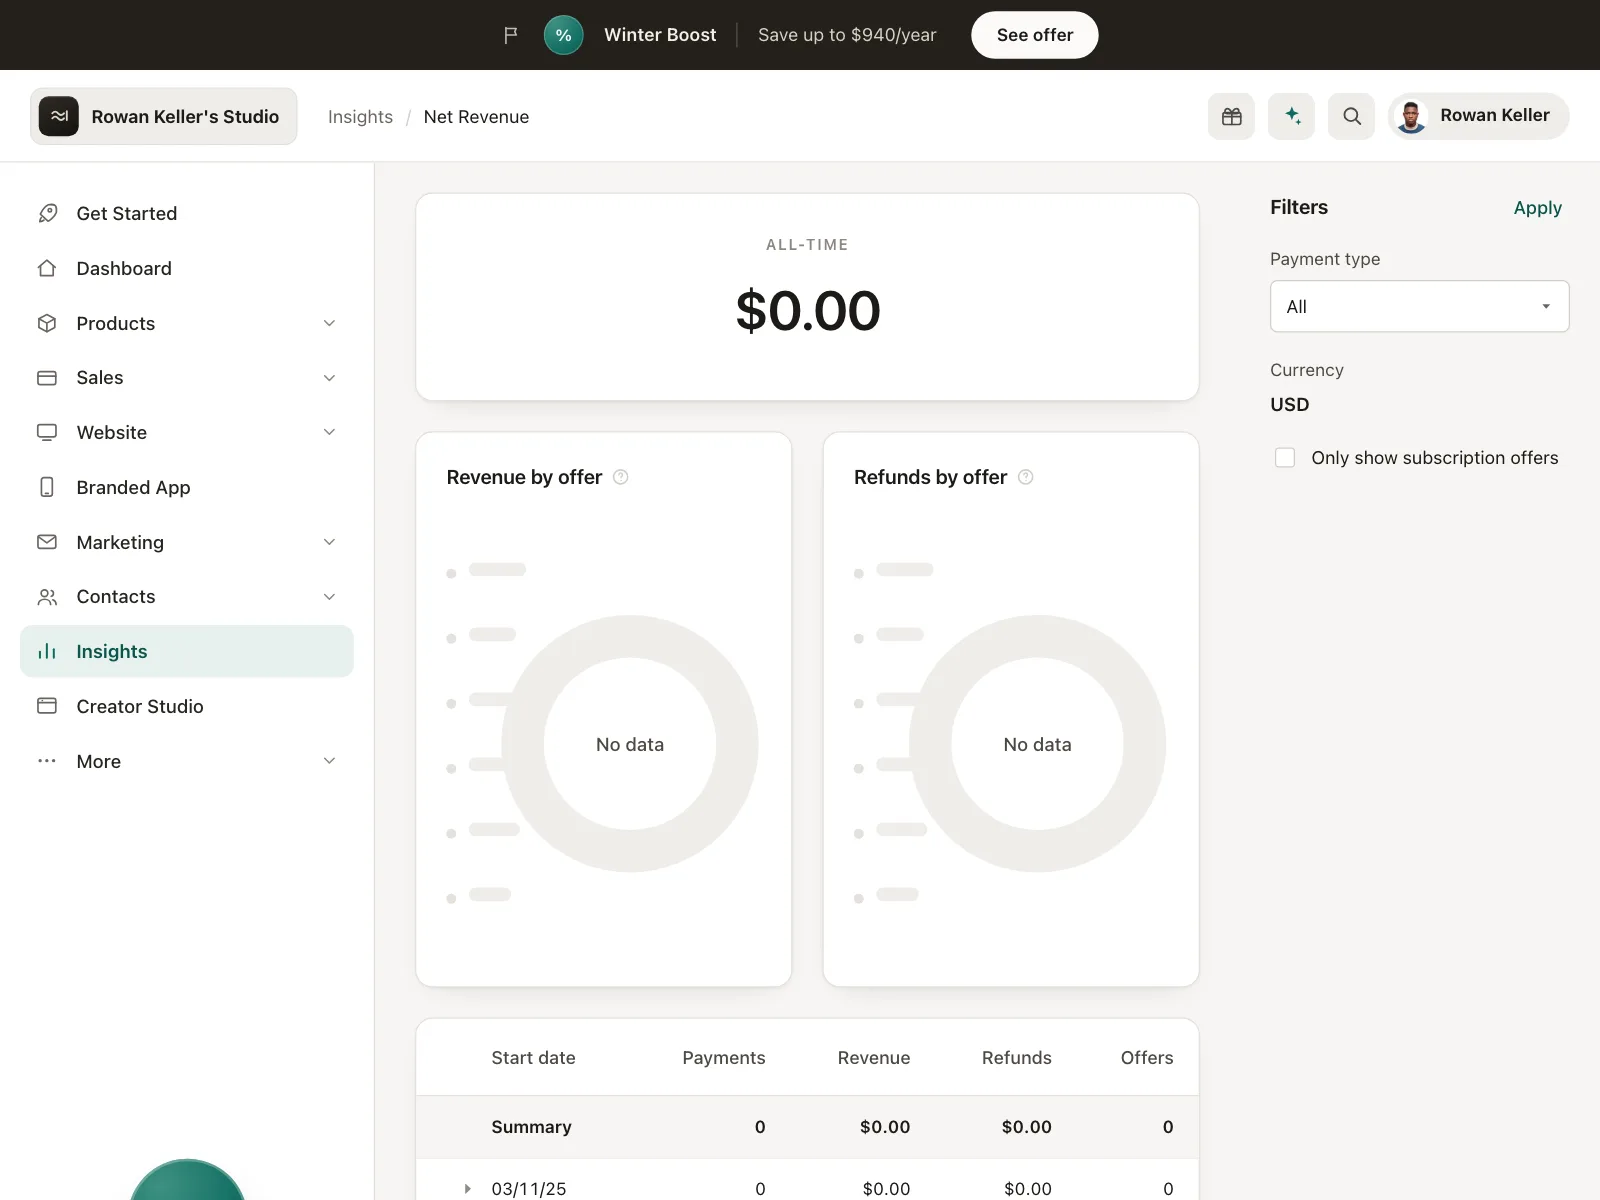Expand the 03/11/25 table row
The height and width of the screenshot is (1200, 1600).
467,1189
